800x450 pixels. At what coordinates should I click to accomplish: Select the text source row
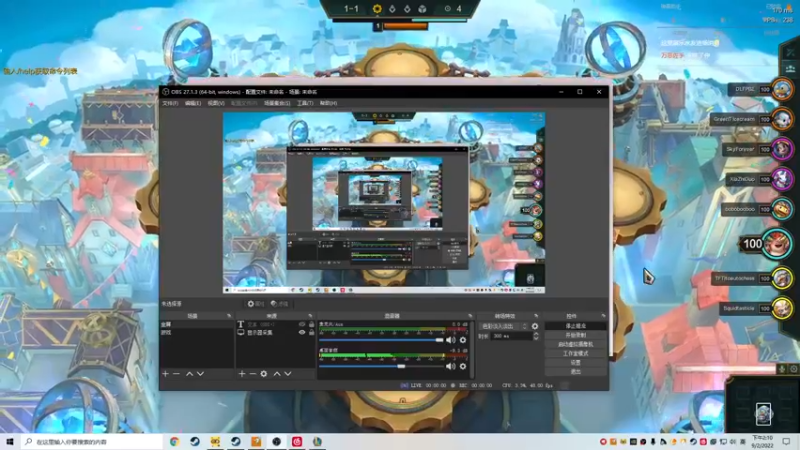pyautogui.click(x=275, y=324)
